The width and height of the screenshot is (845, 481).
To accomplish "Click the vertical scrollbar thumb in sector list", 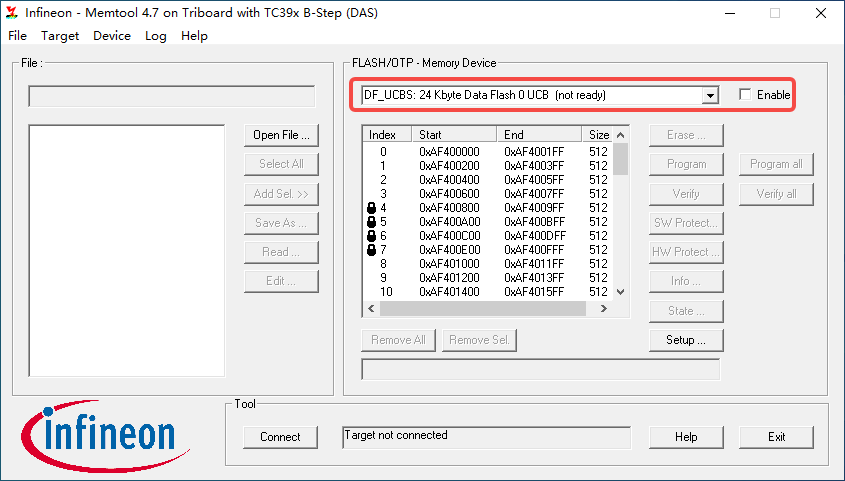I will [x=621, y=159].
